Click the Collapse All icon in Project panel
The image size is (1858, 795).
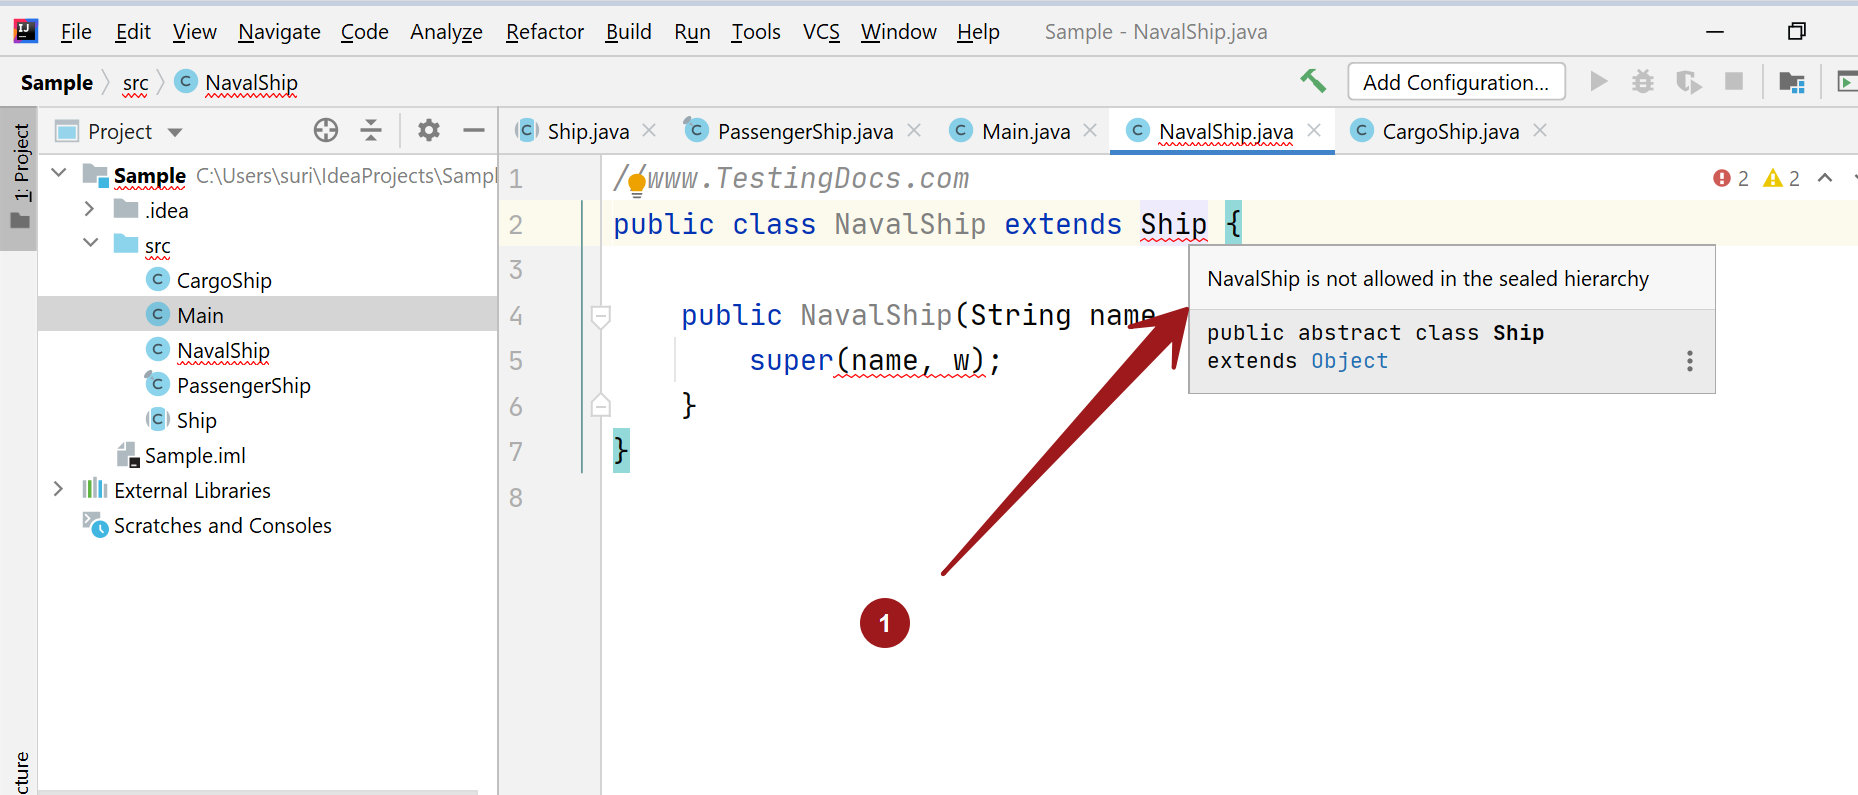click(371, 130)
